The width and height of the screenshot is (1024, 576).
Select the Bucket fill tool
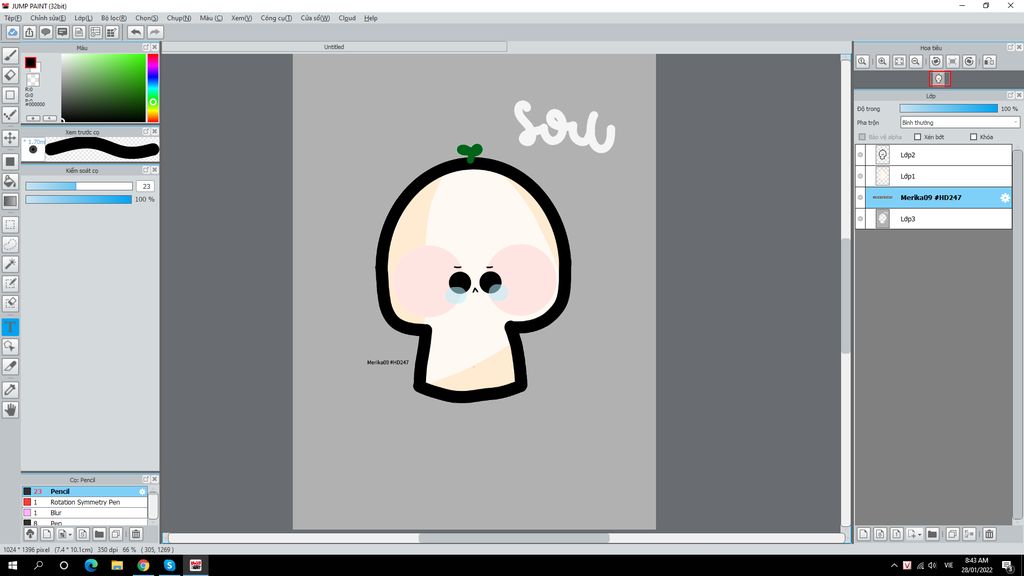click(10, 181)
